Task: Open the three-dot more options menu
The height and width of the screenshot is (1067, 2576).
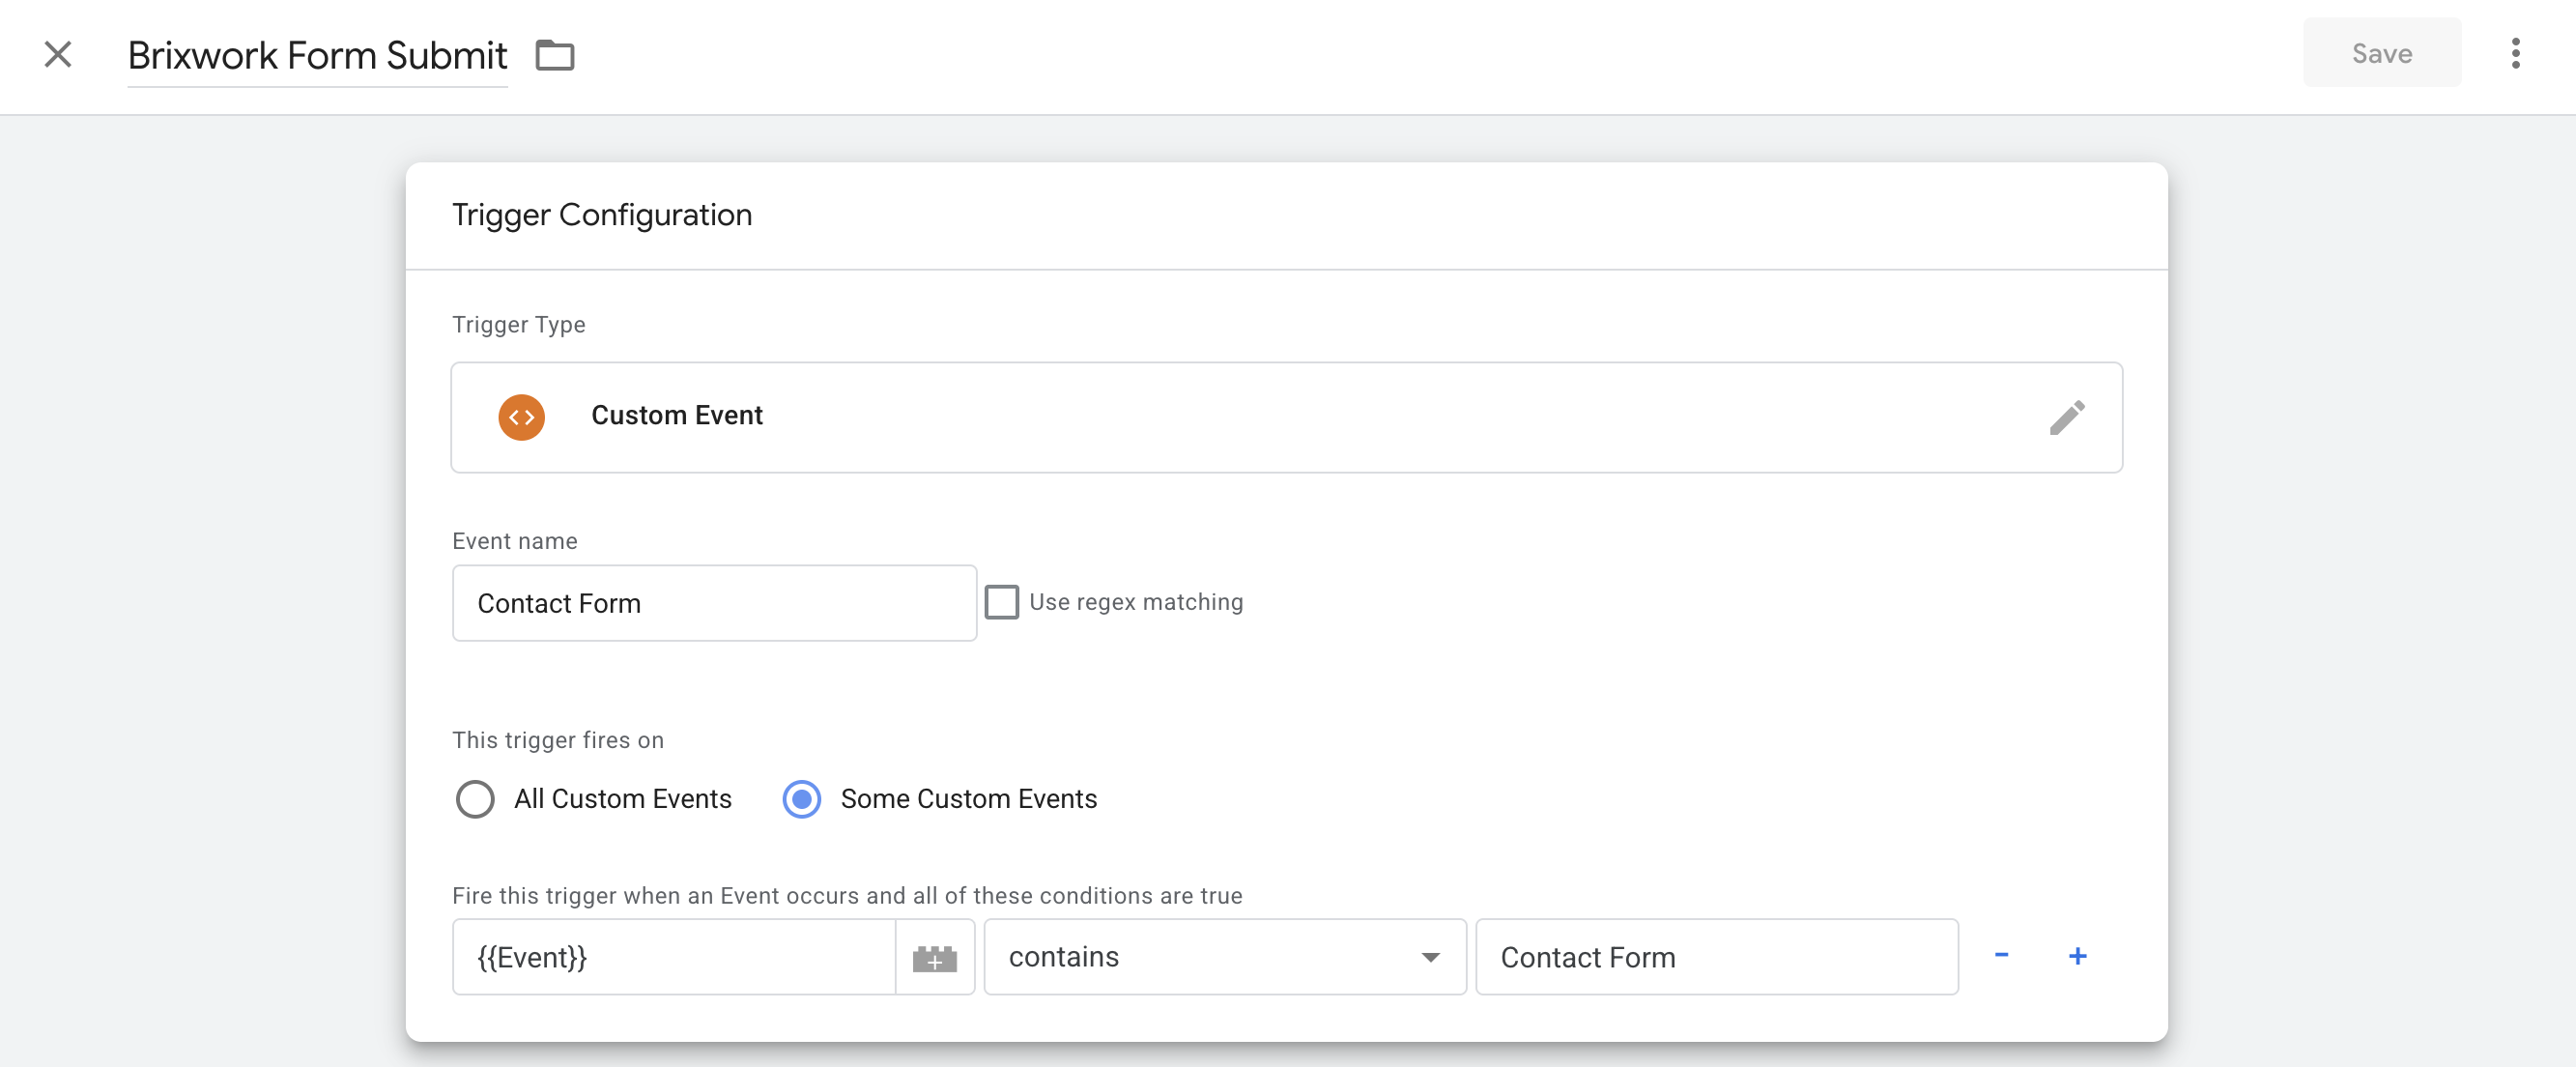Action: [2514, 53]
